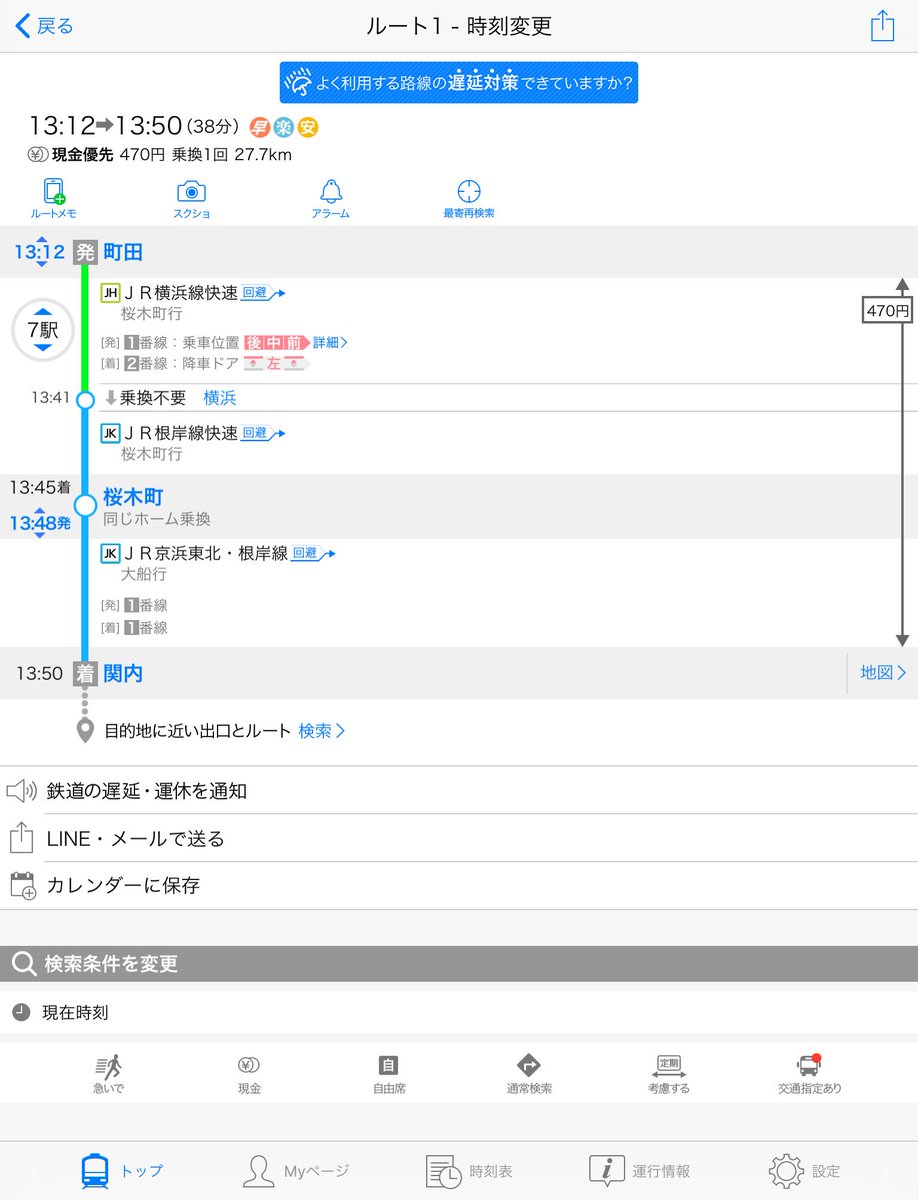Open 詳細 boarding position details
This screenshot has width=918, height=1200.
pos(330,343)
